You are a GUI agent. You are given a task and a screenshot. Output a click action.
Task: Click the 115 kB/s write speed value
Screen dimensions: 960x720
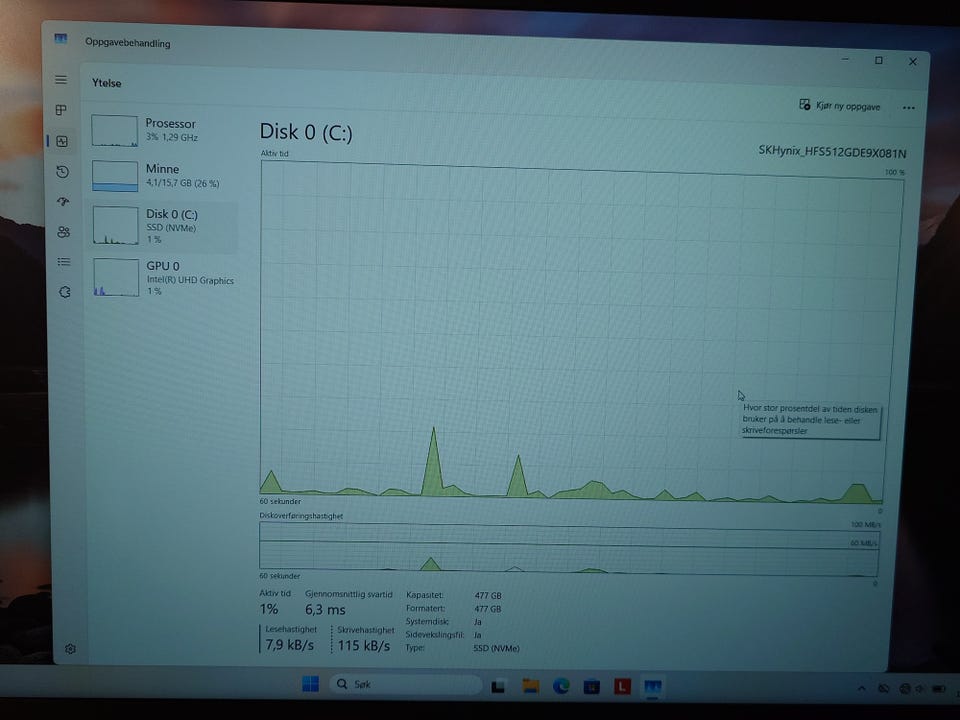pos(364,645)
